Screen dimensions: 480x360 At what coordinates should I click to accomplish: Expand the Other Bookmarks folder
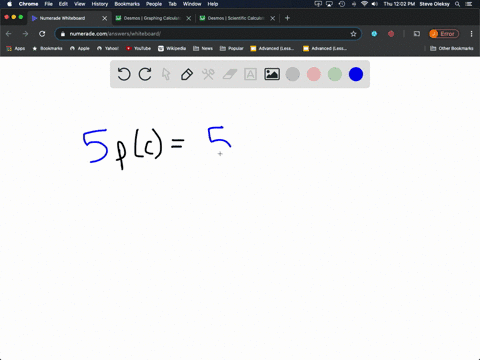tap(452, 48)
